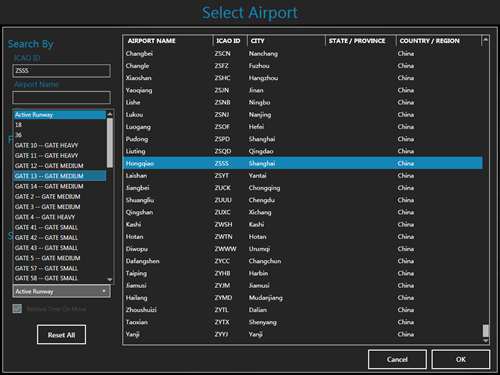Select the Changle airport row

click(x=303, y=66)
